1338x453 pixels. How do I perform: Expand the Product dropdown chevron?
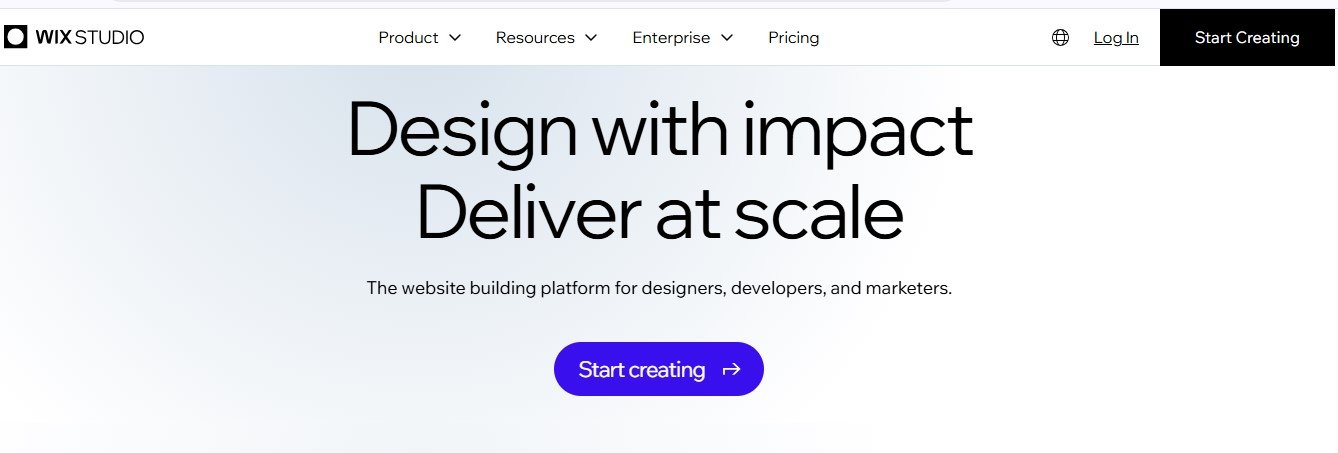click(455, 38)
